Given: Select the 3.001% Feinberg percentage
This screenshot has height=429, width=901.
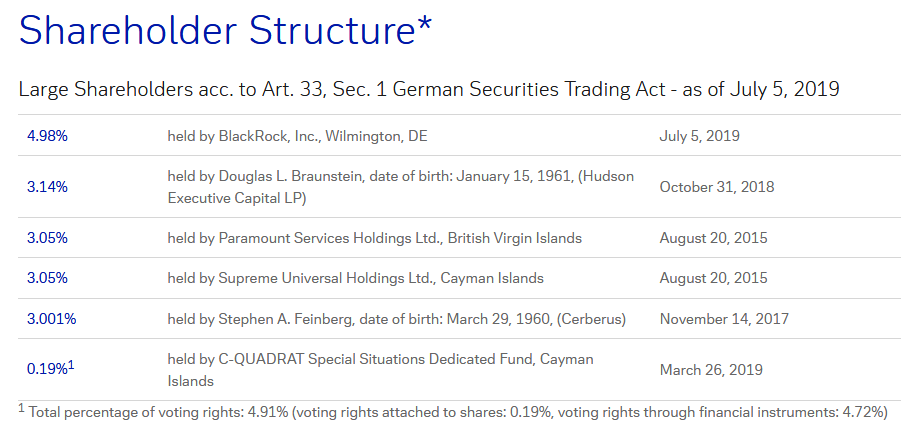Looking at the screenshot, I should (x=51, y=319).
